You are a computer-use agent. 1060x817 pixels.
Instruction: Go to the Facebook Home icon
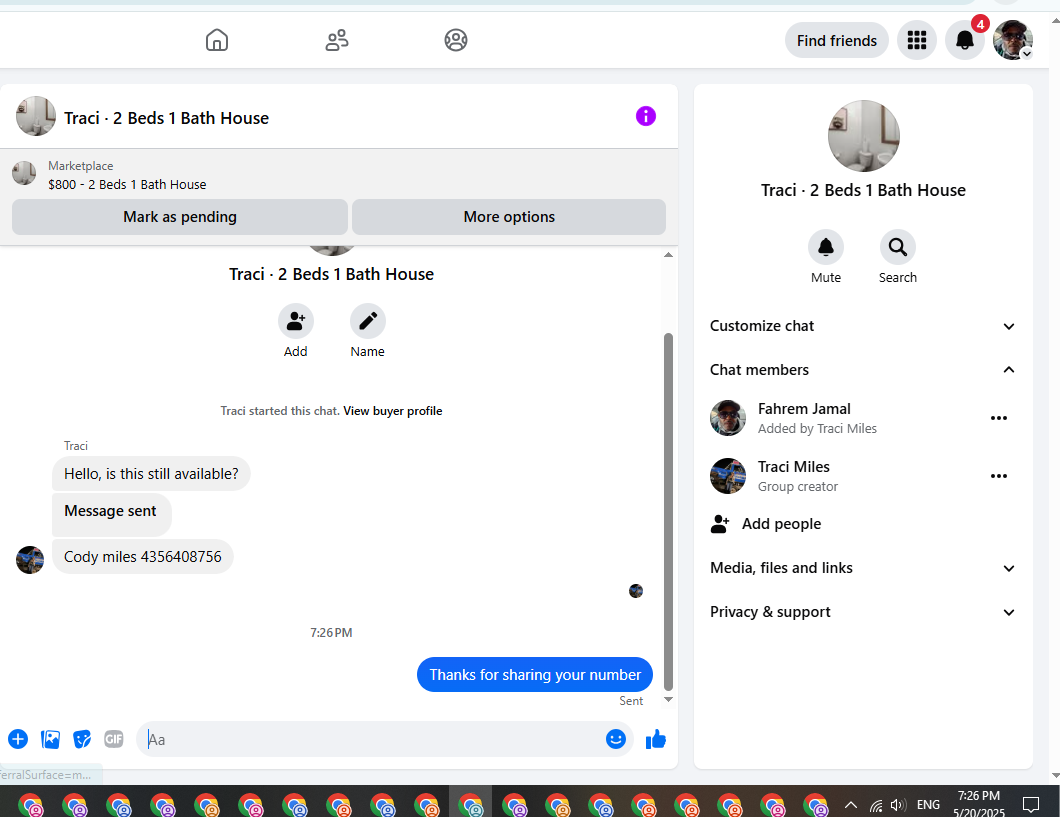tap(216, 40)
